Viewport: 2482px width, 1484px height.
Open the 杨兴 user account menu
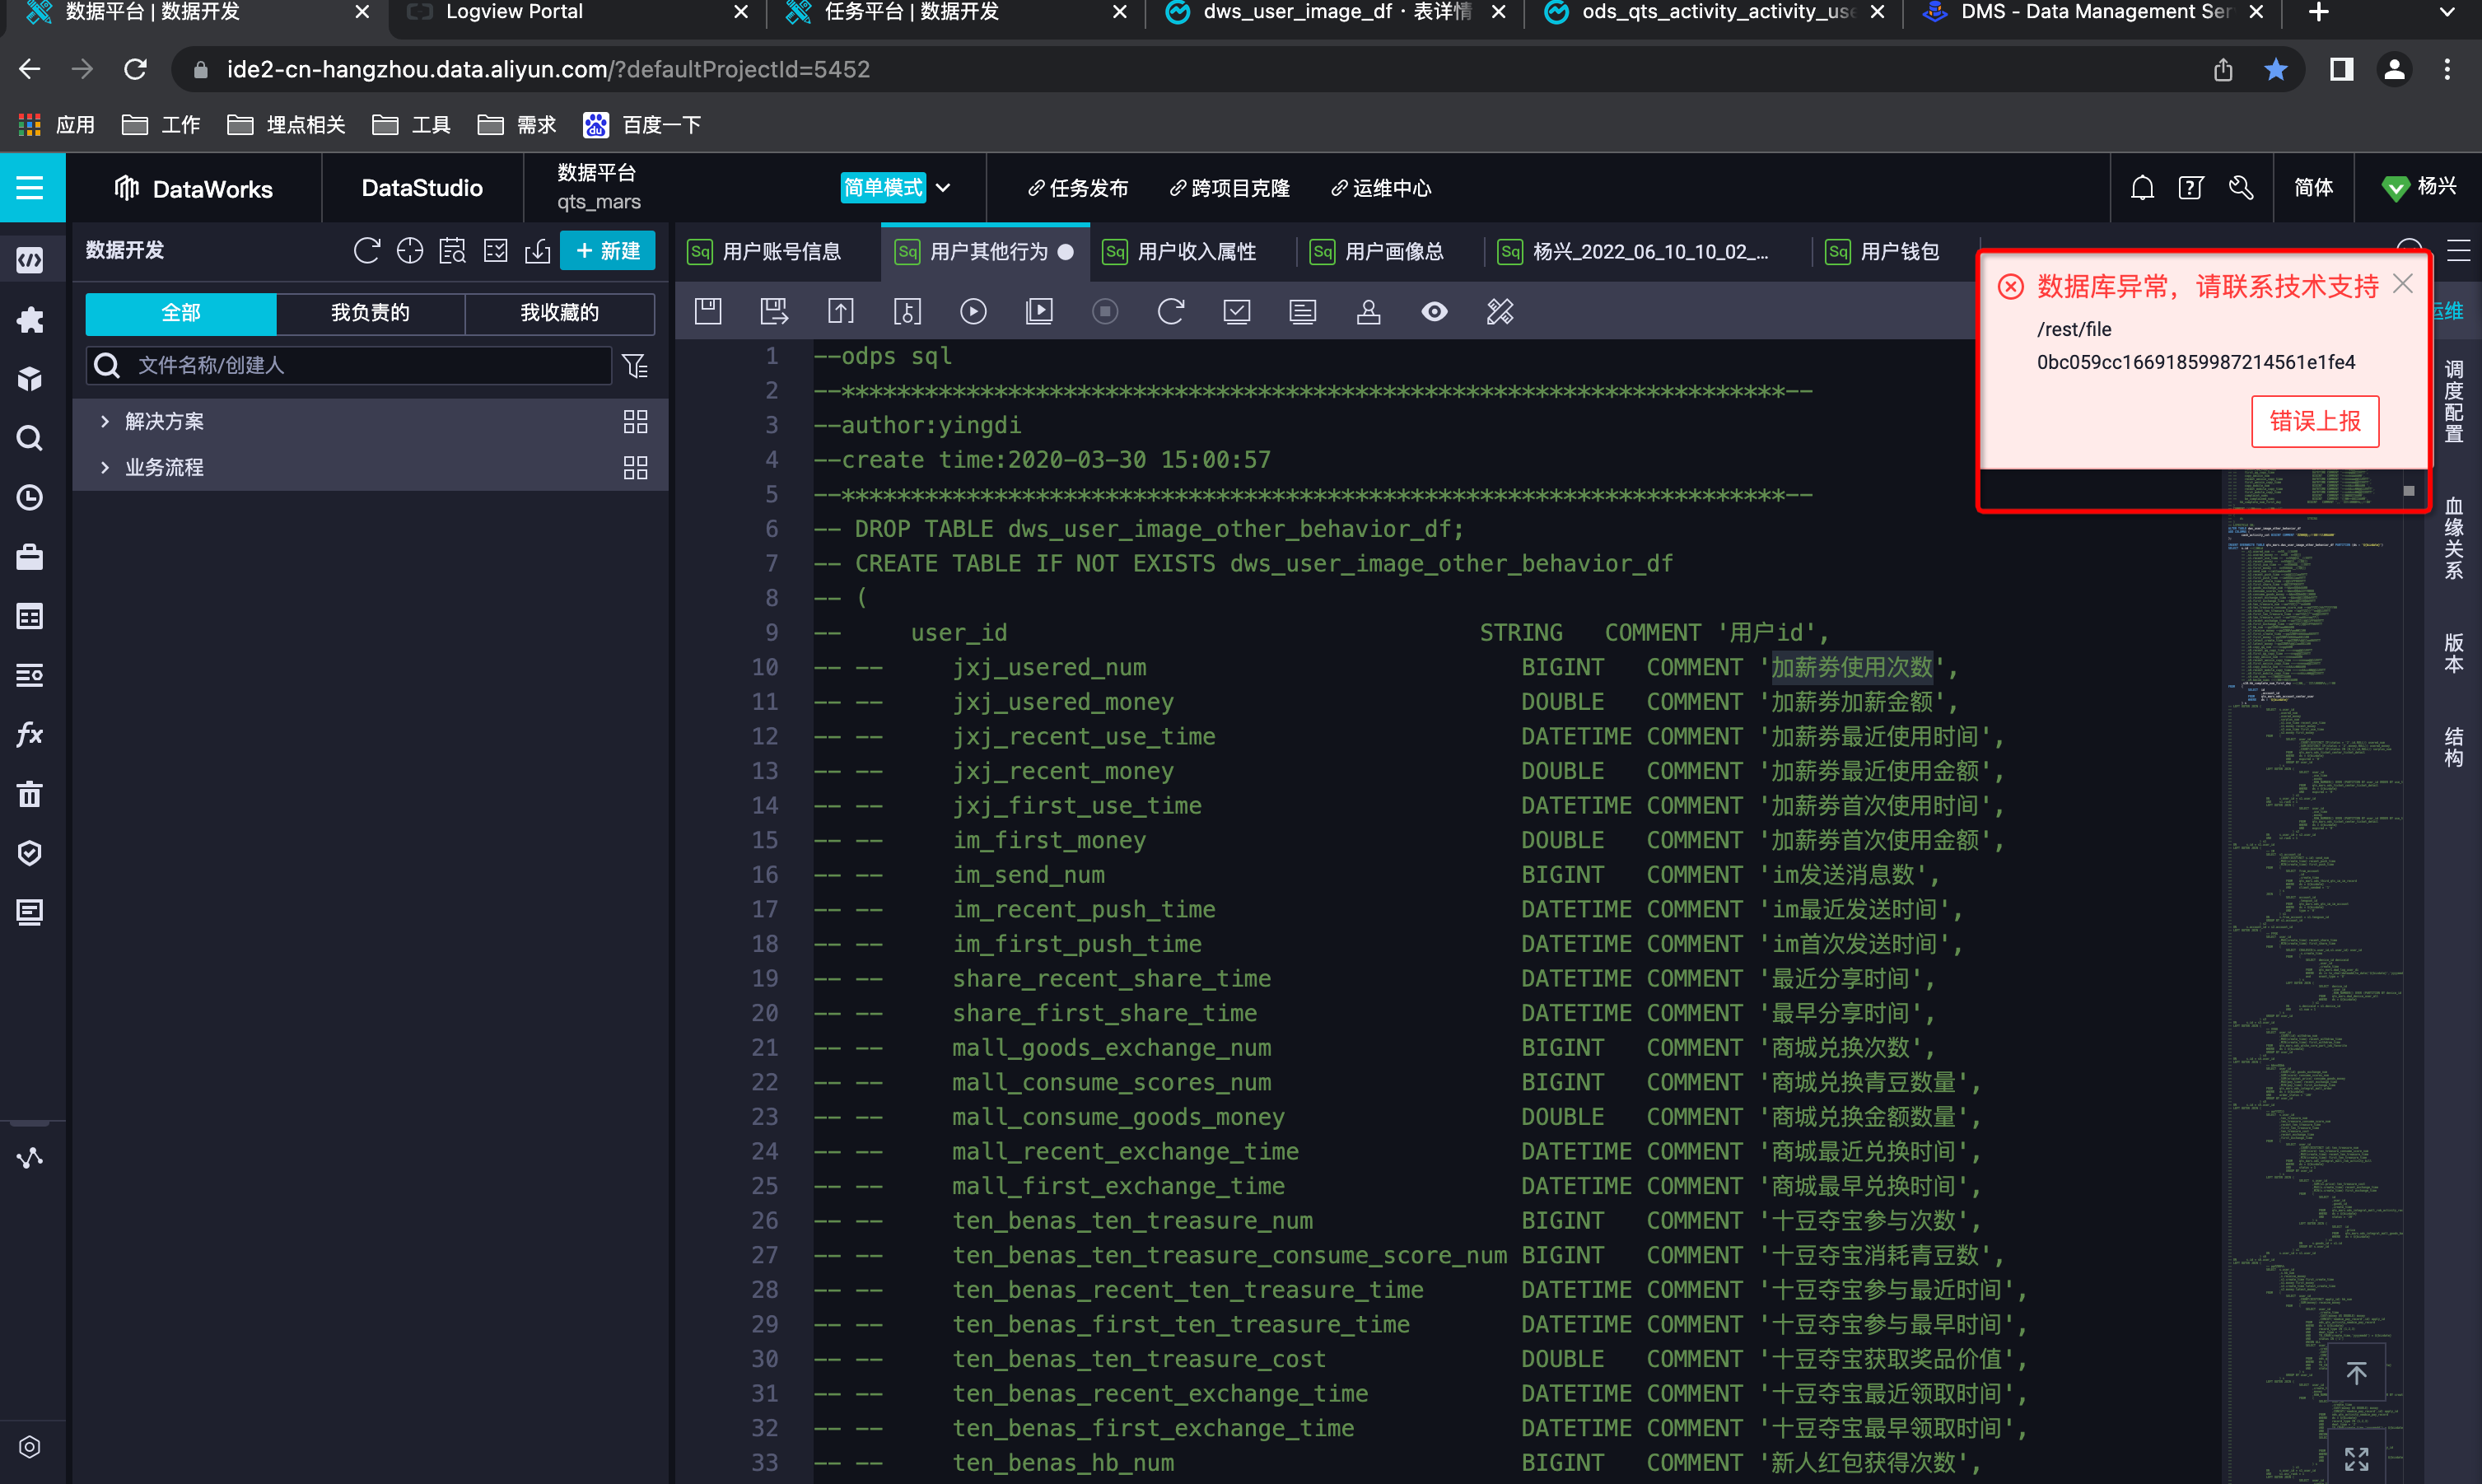2419,188
